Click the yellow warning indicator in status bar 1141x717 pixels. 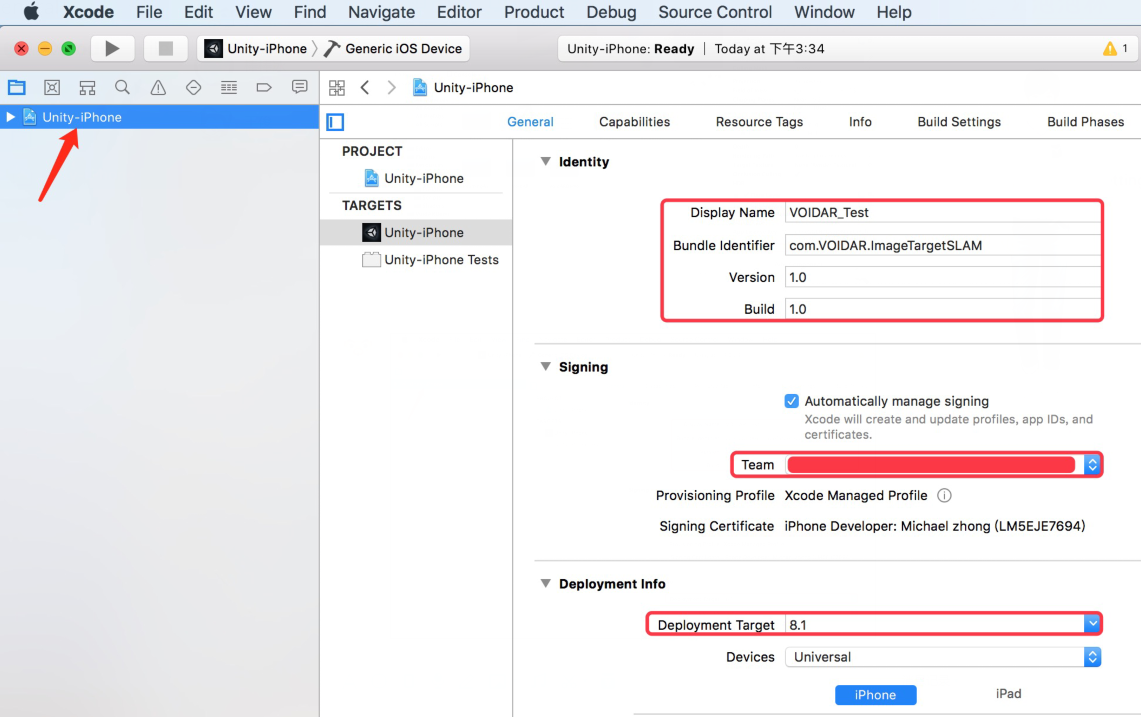click(x=1110, y=49)
